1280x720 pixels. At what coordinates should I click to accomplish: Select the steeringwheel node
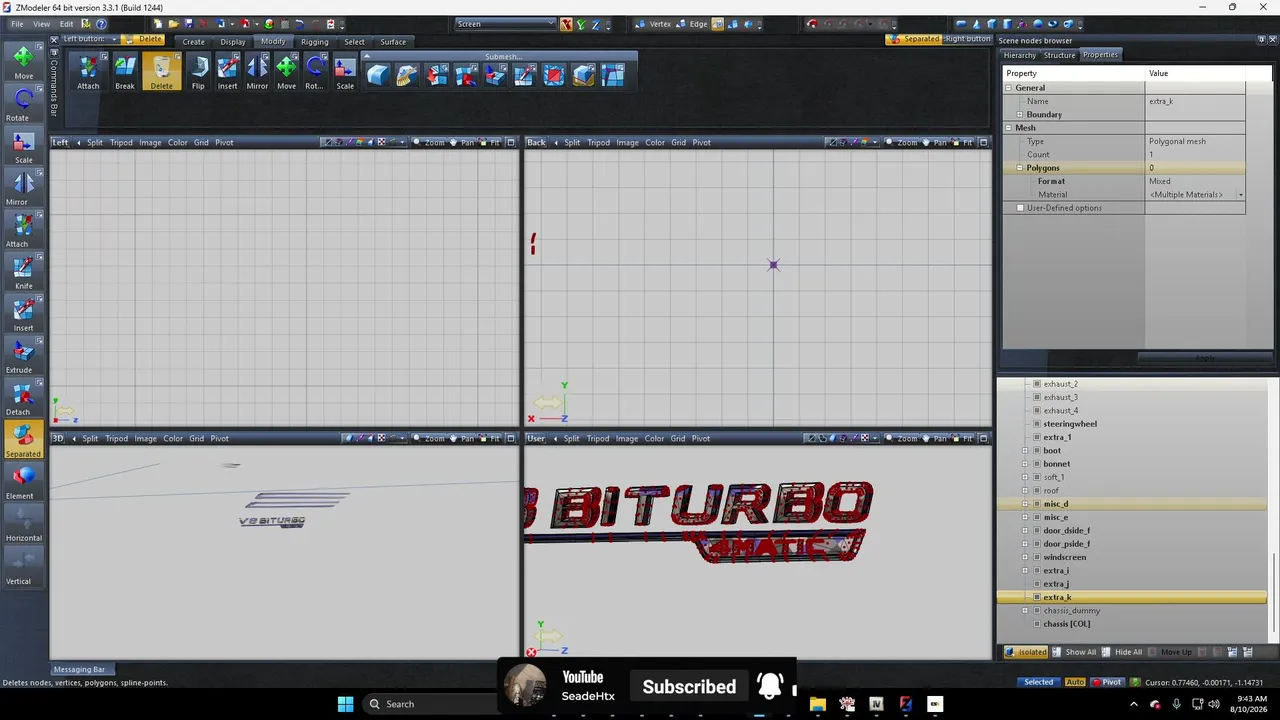[1070, 424]
